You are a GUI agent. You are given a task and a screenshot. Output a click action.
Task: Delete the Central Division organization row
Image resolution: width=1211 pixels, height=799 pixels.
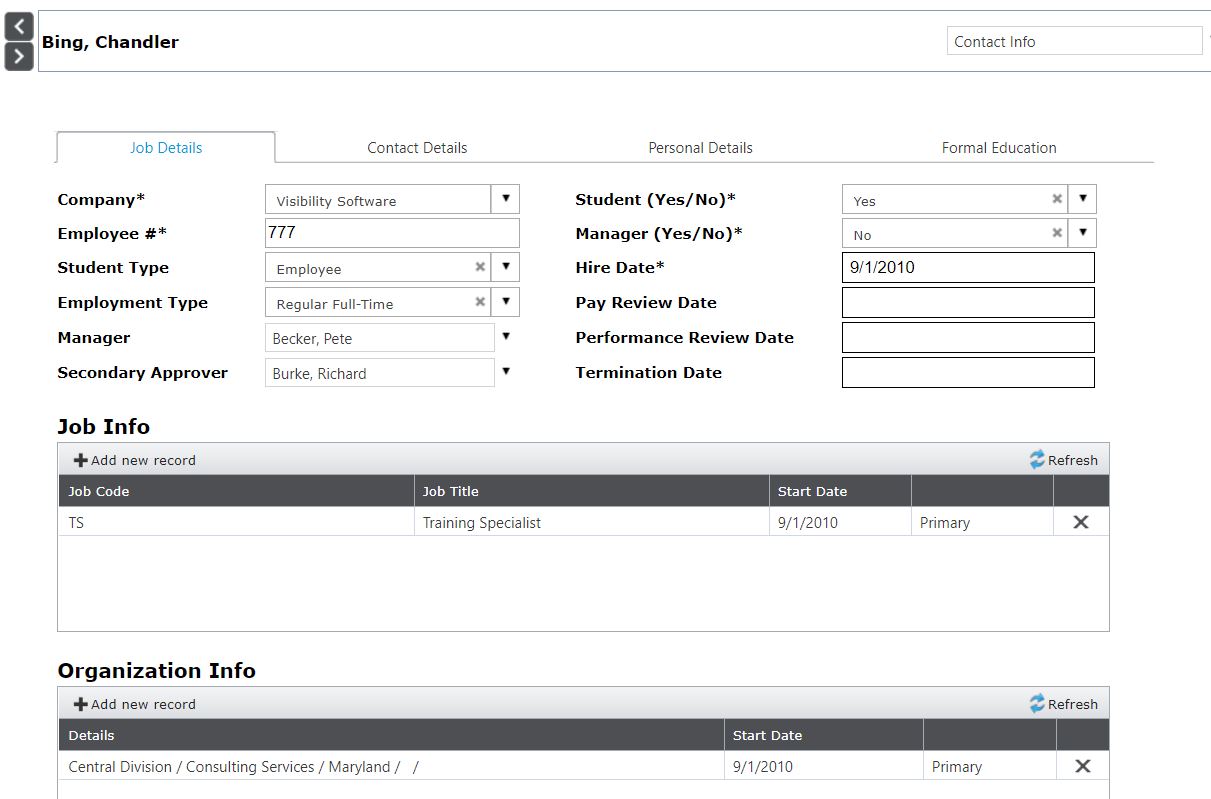click(x=1082, y=766)
